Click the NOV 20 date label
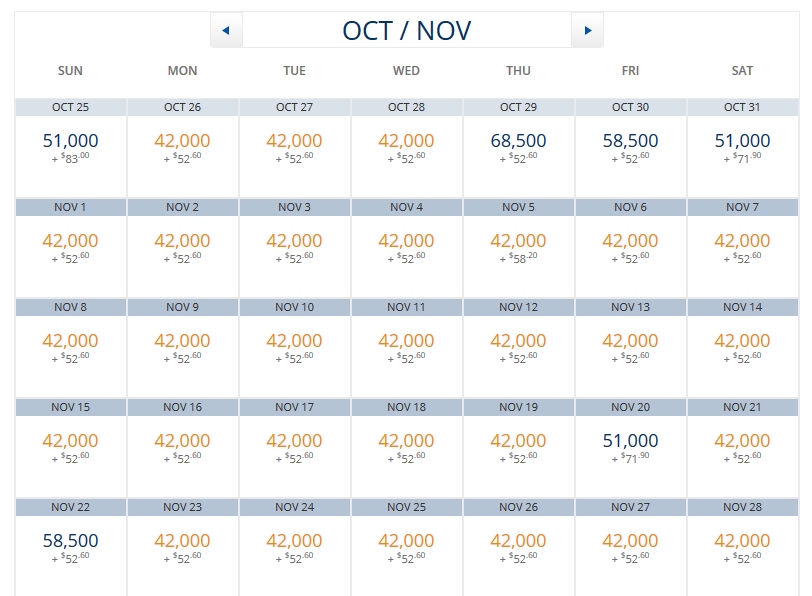This screenshot has width=812, height=596. pyautogui.click(x=630, y=406)
